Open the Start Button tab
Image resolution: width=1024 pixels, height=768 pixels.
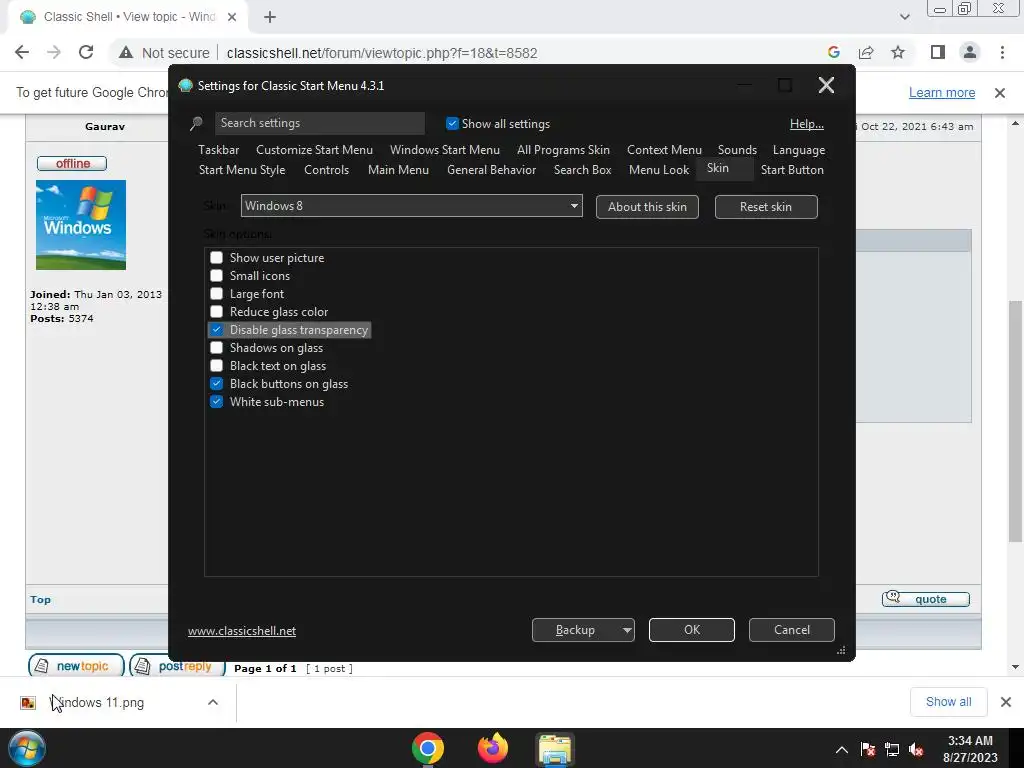point(792,170)
